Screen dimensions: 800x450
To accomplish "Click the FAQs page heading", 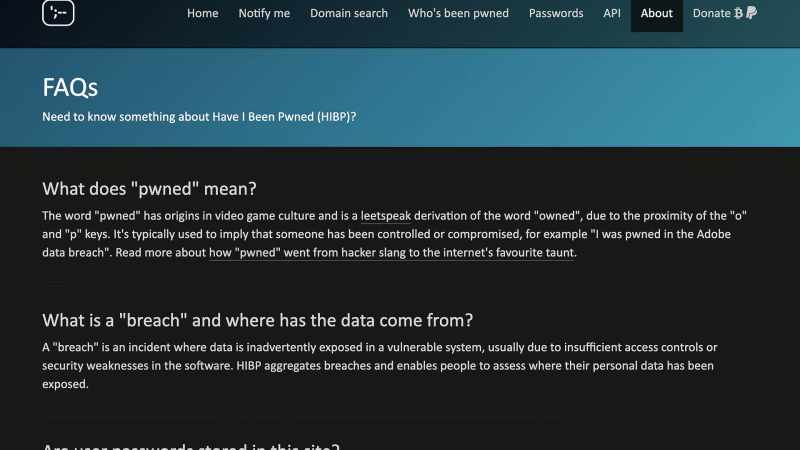I will 70,87.
